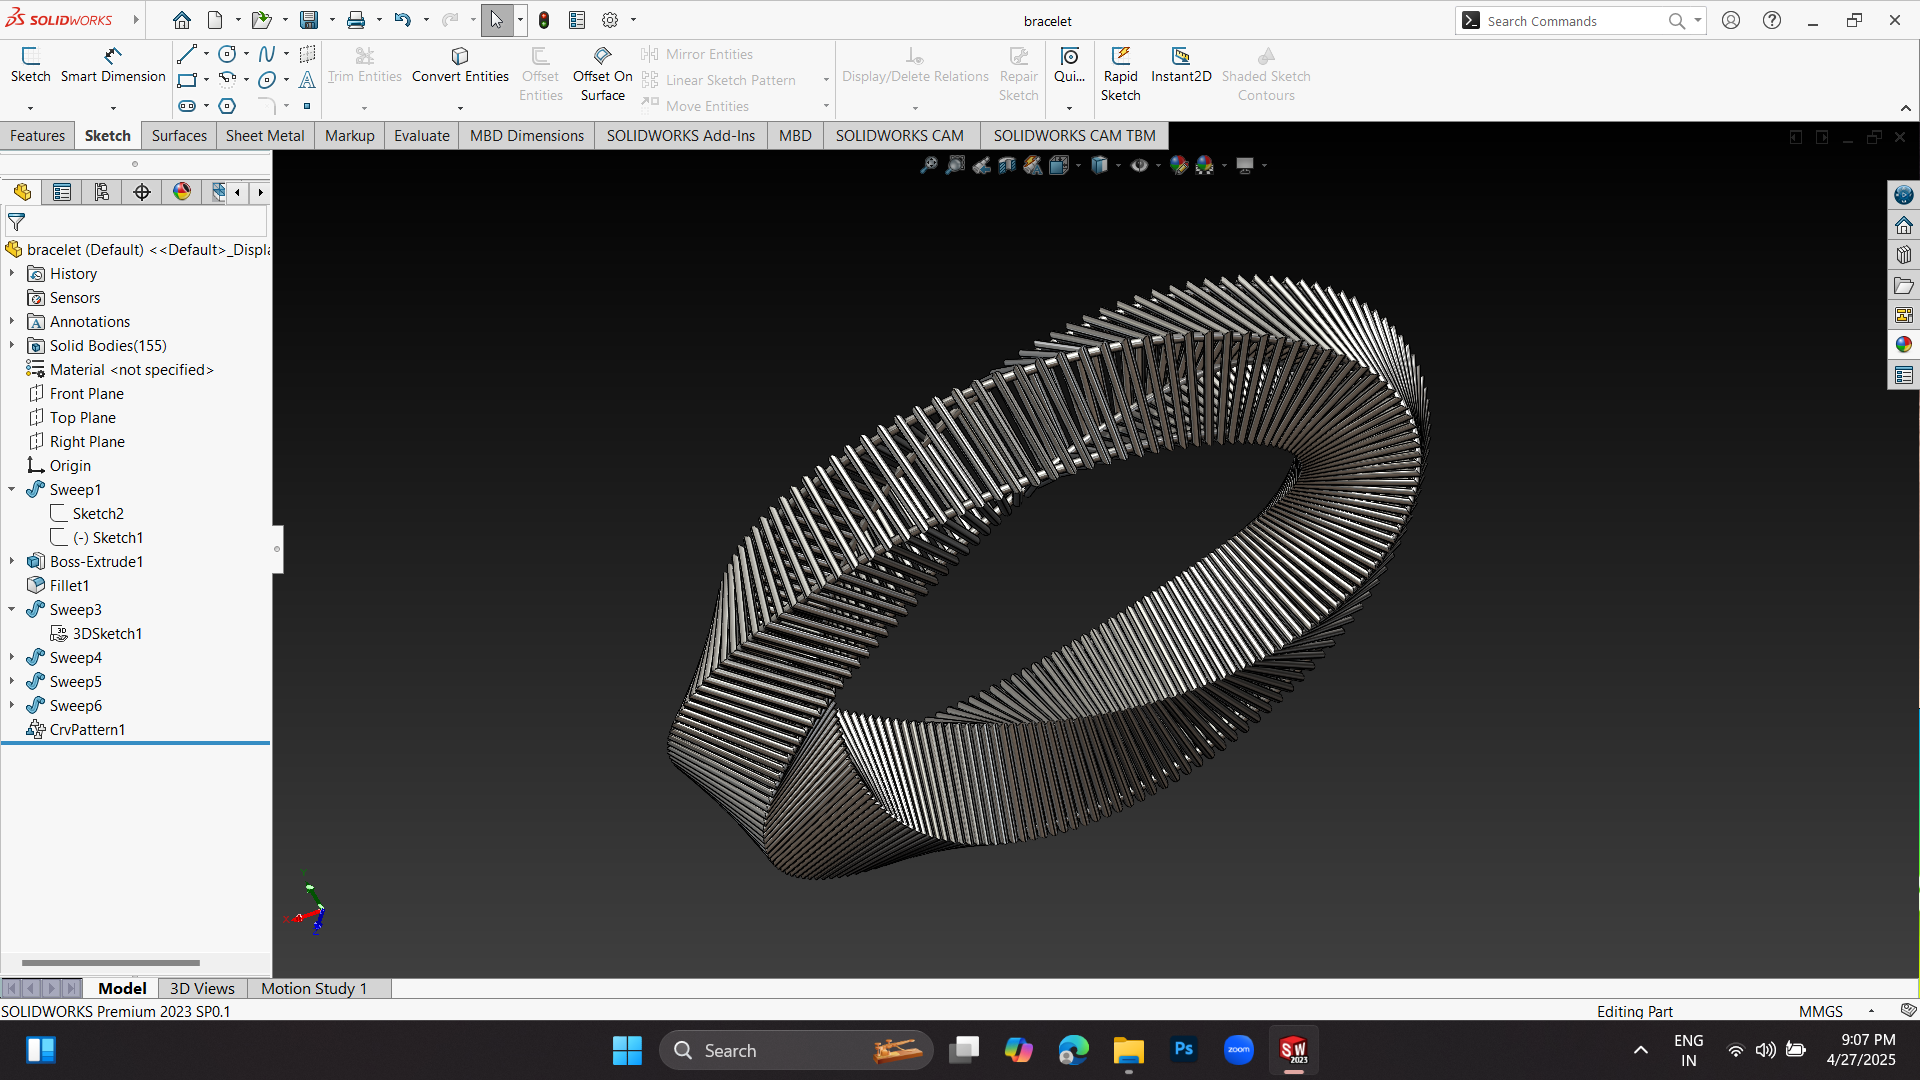Open File Explorer from the taskbar
Viewport: 1920px width, 1080px height.
[1129, 1050]
